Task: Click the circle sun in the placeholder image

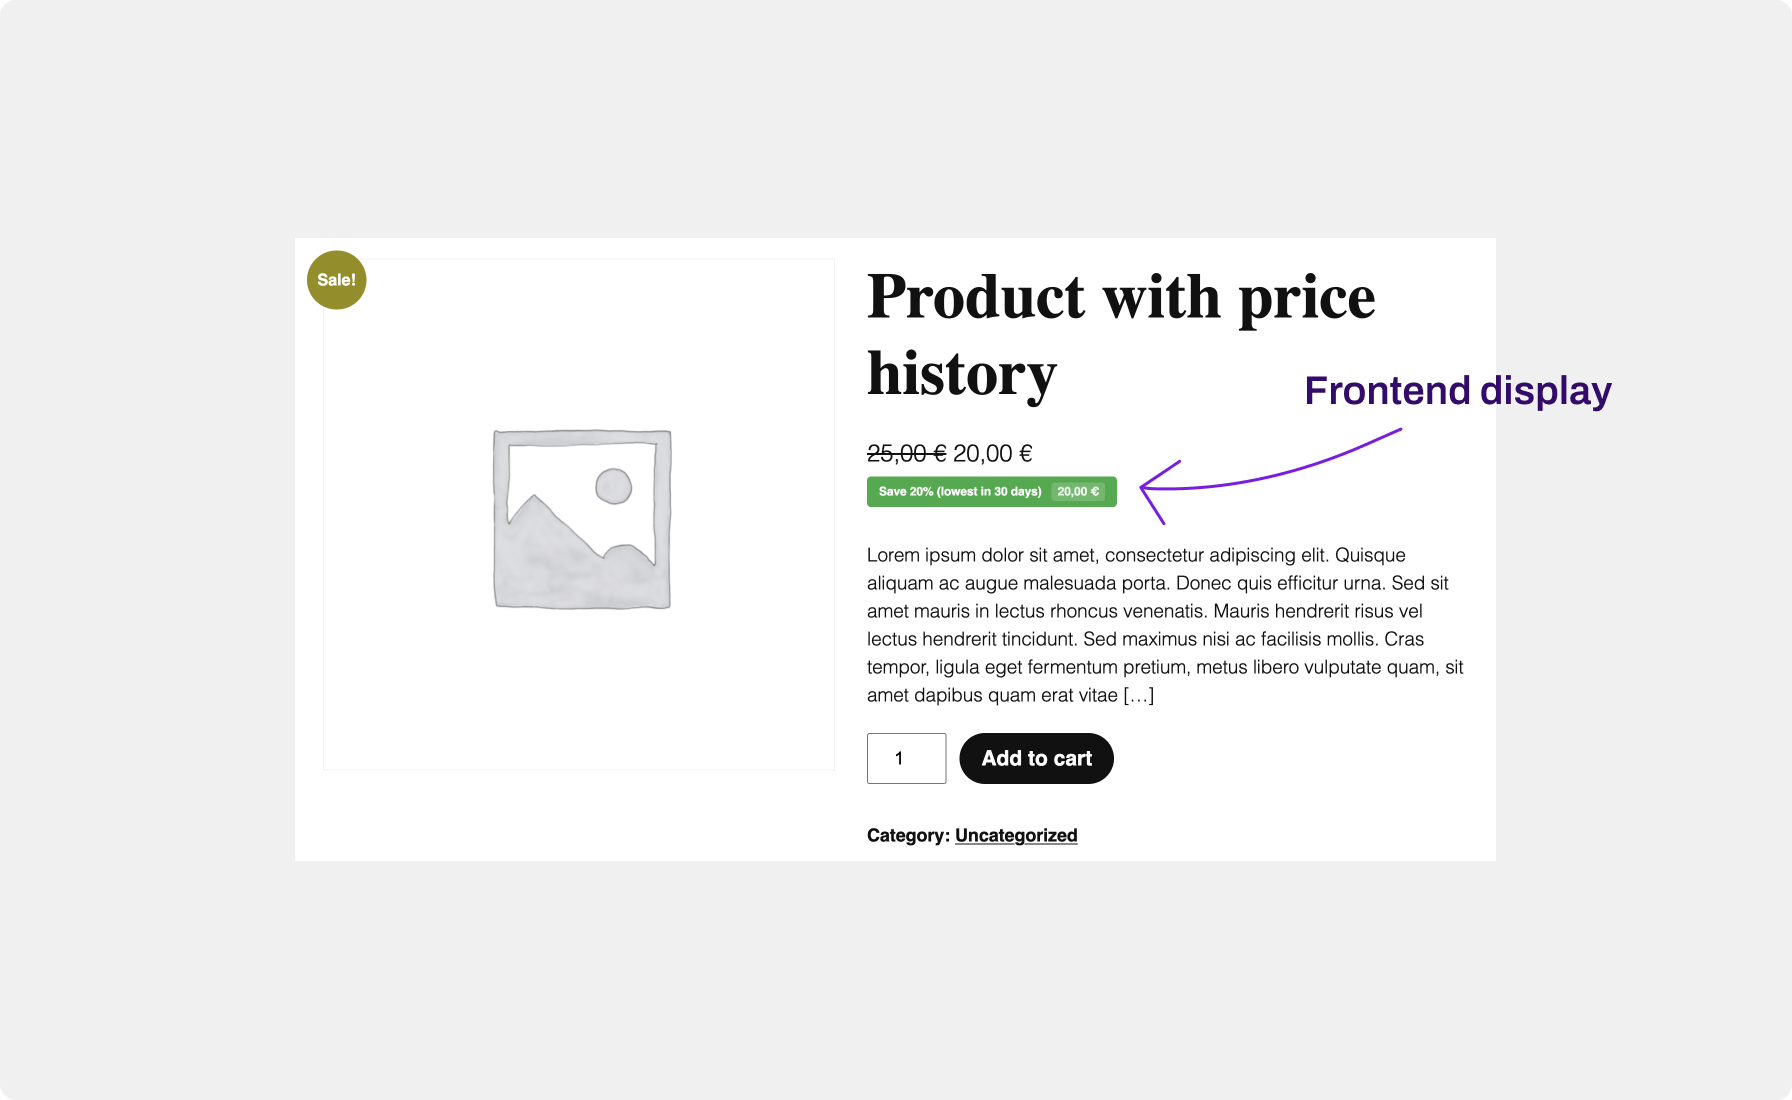Action: click(x=616, y=486)
